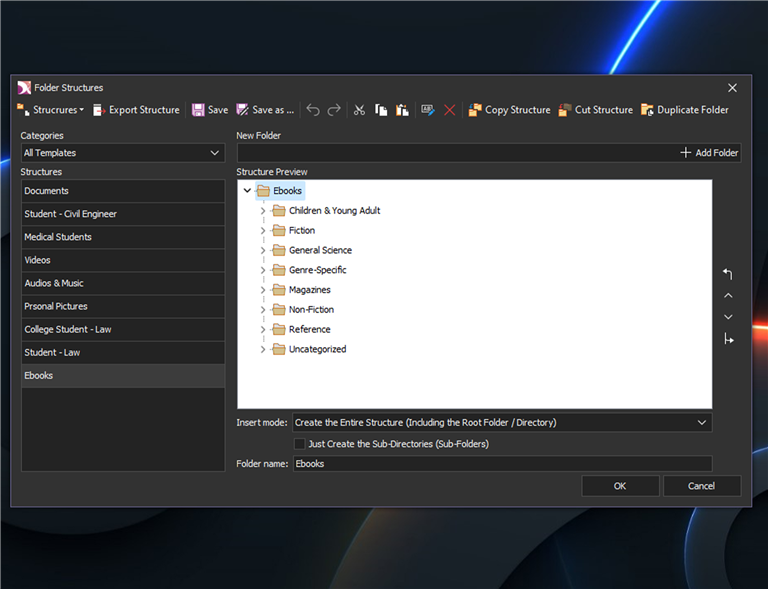Select Medical Students in the structures list
Viewport: 768px width, 589px height.
click(123, 237)
